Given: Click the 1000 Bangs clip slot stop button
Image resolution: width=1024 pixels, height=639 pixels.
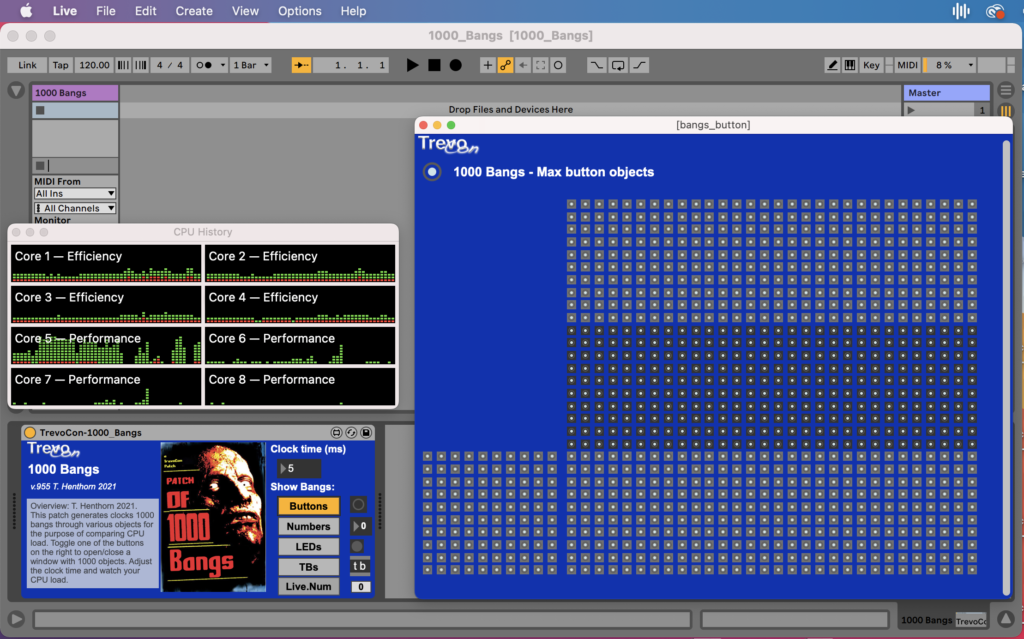Looking at the screenshot, I should point(40,110).
